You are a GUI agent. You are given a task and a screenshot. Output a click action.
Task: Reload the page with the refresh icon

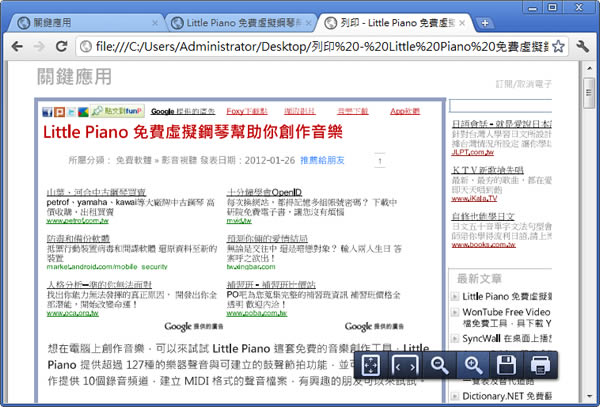click(x=61, y=46)
